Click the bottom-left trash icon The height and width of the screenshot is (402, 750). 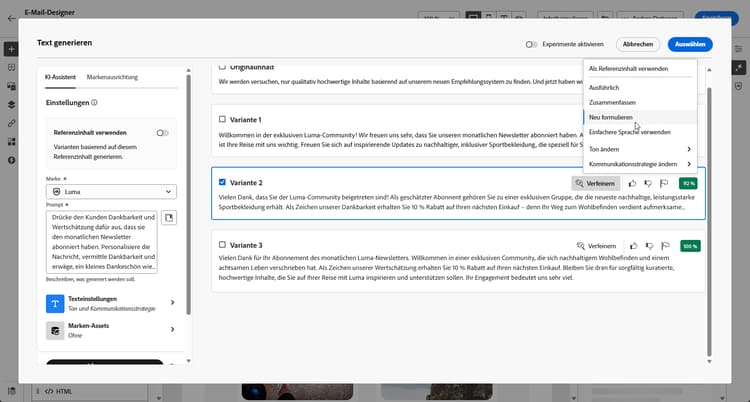[11, 391]
